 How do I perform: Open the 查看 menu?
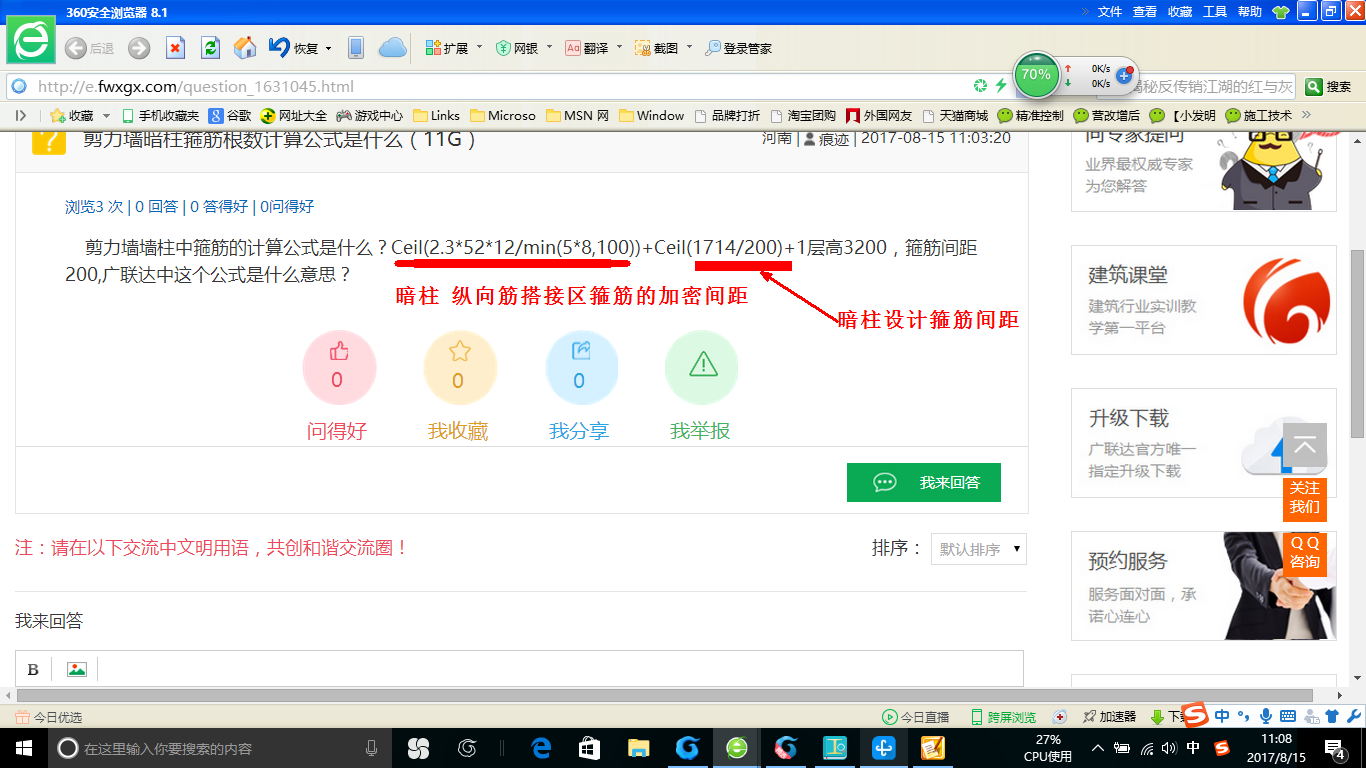pyautogui.click(x=1145, y=12)
